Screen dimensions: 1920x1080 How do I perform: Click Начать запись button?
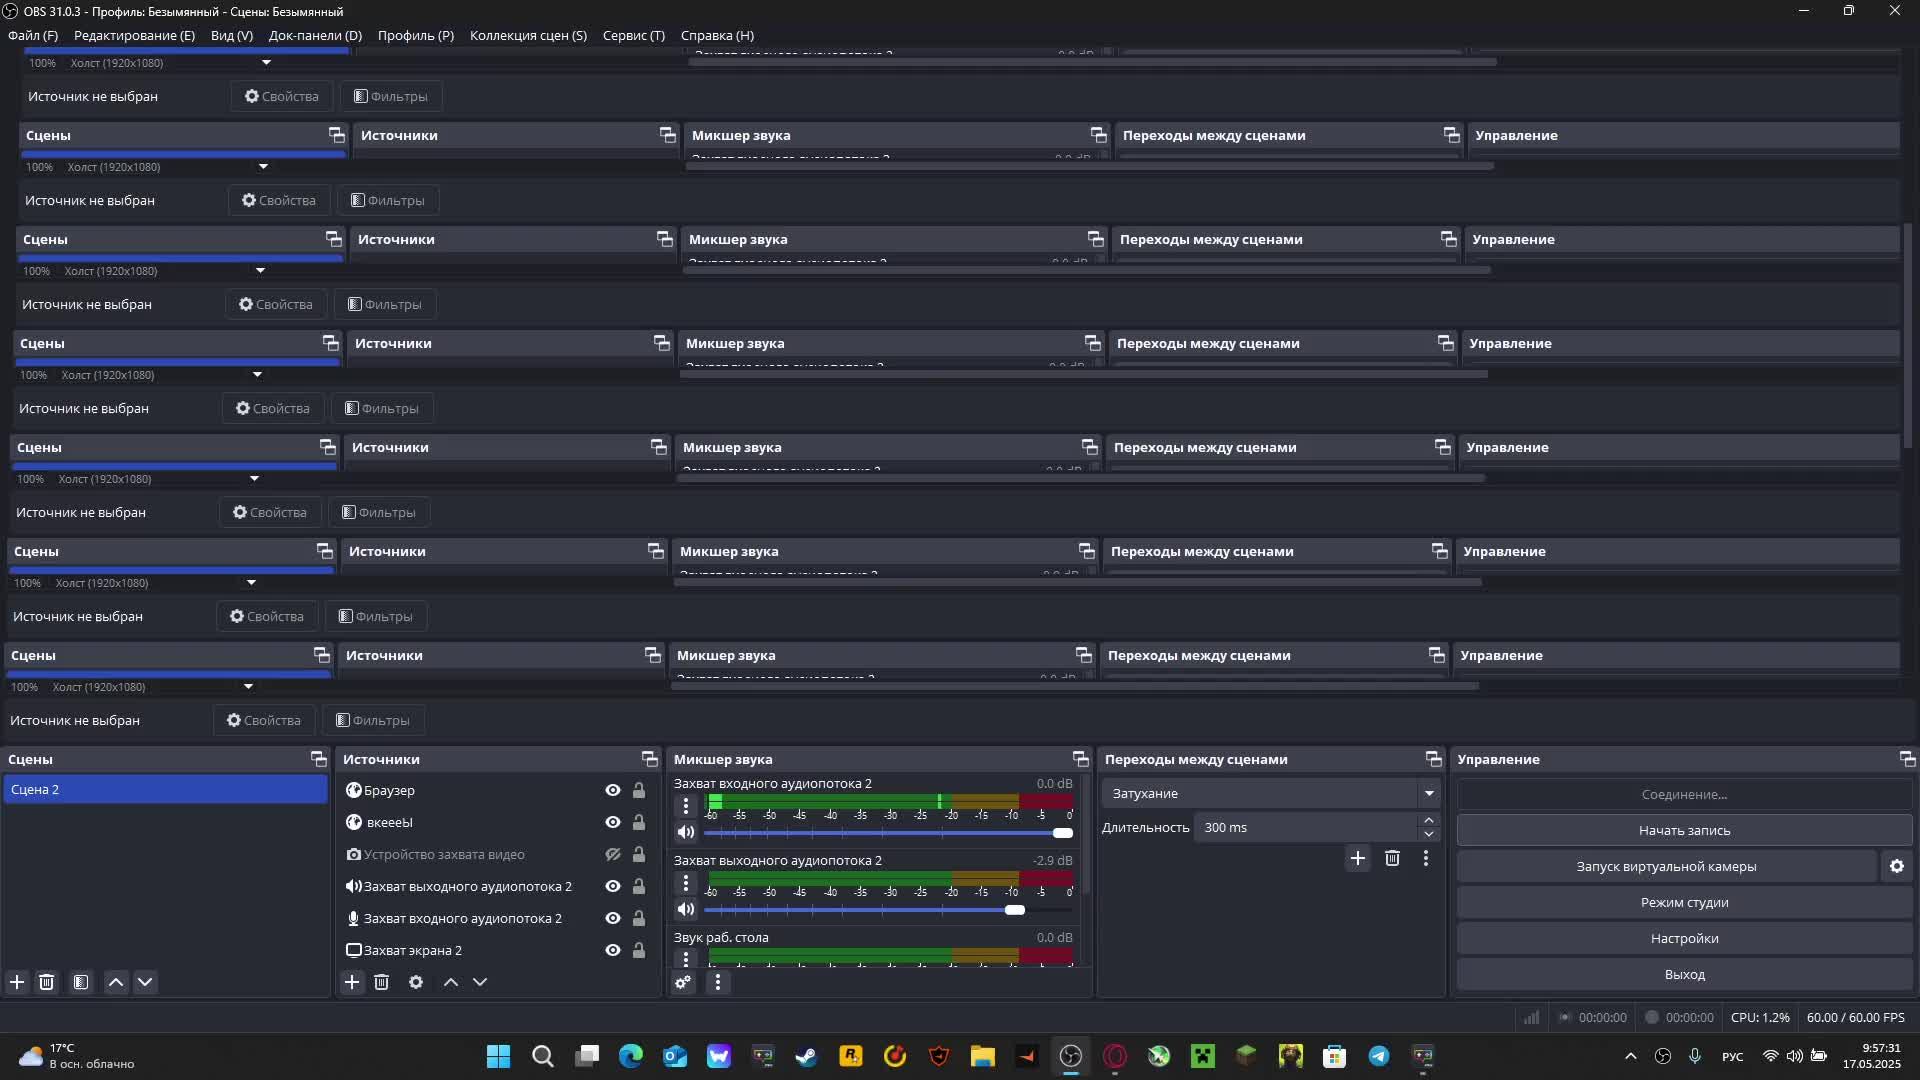click(1684, 830)
